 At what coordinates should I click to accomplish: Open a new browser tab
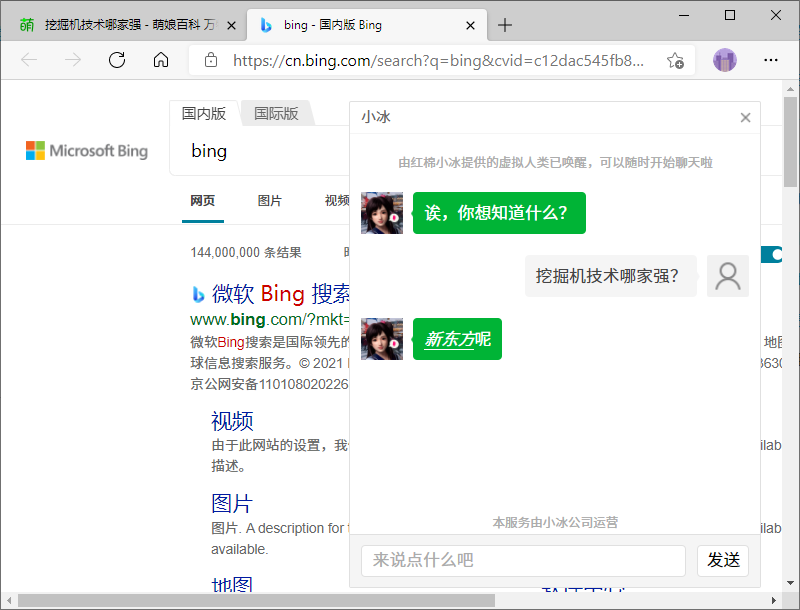505,25
